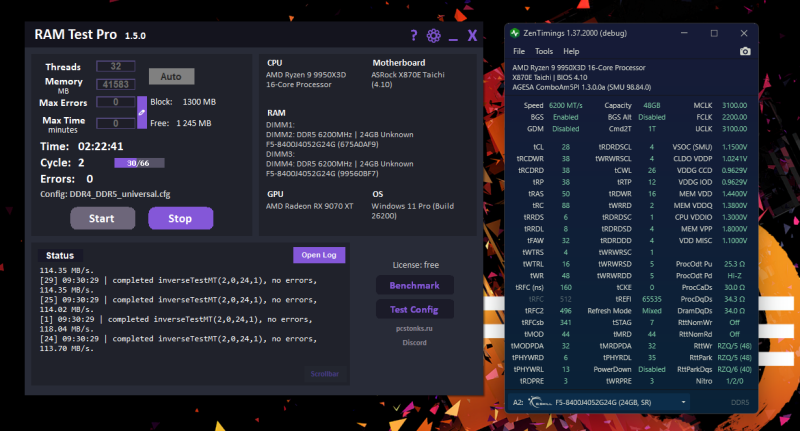Click the ProcOdt Pu value 25.3 Ω
This screenshot has width=800, height=431.
734,264
